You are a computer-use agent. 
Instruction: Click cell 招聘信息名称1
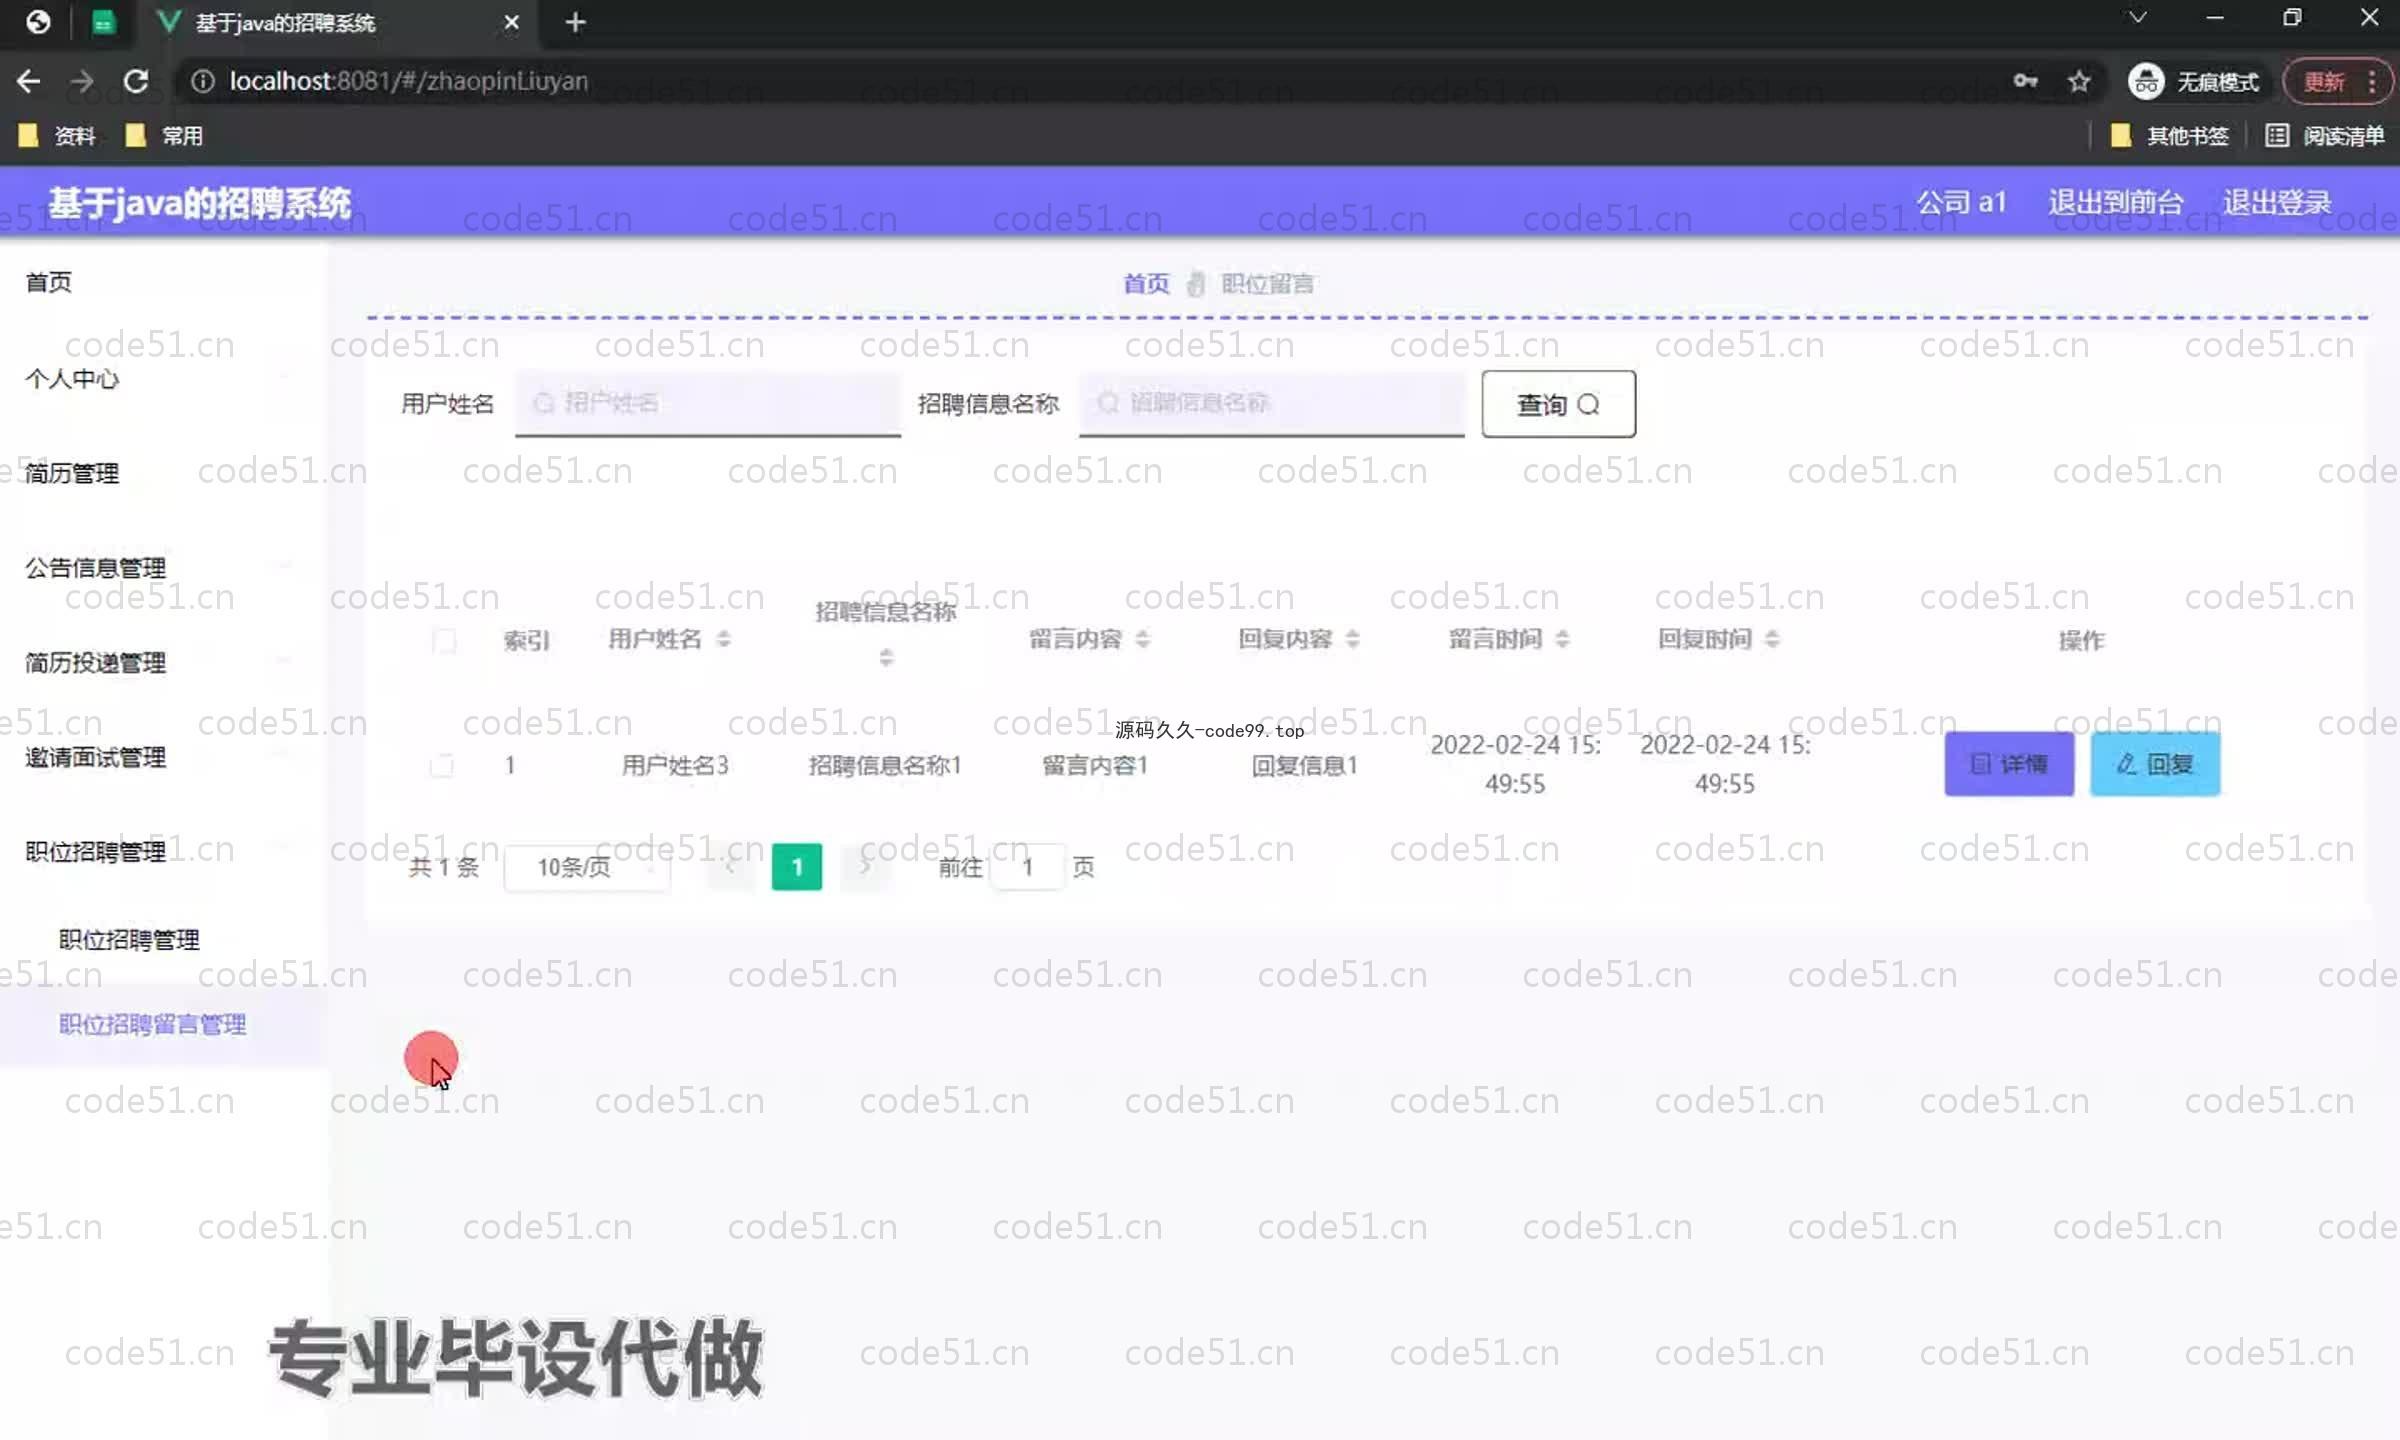tap(885, 766)
